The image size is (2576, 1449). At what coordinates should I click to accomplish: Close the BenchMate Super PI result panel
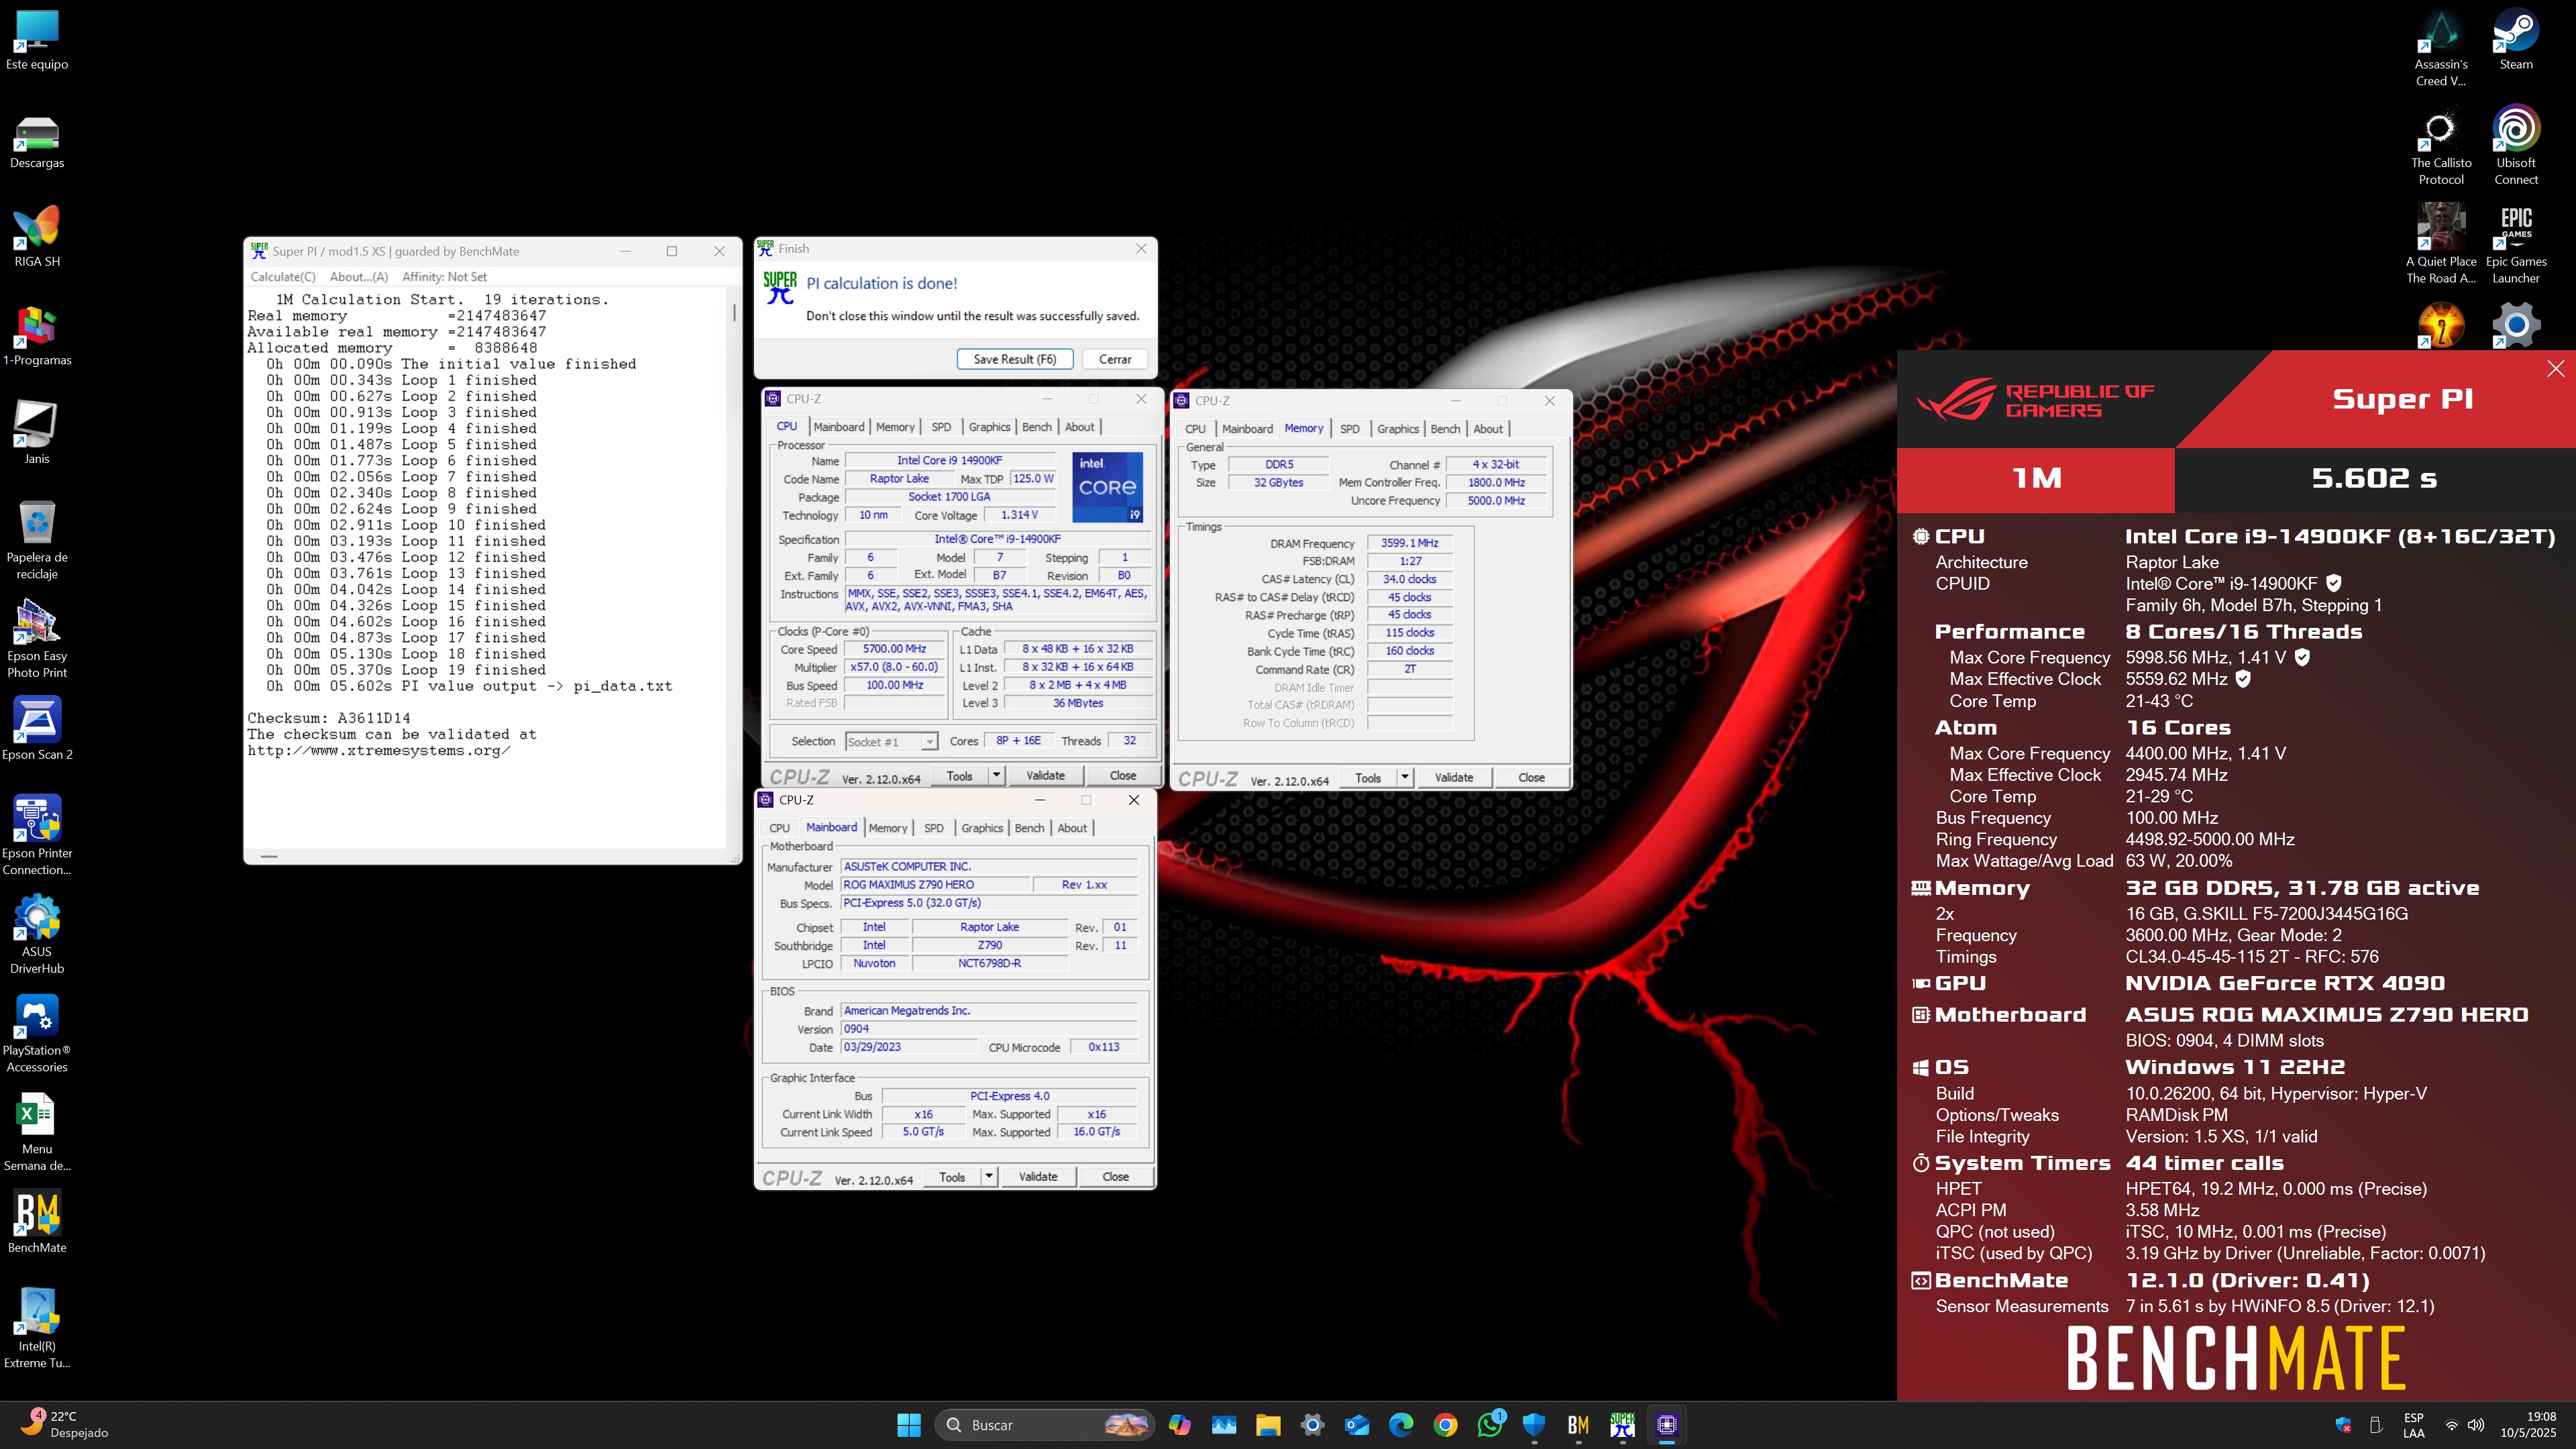coord(2556,369)
